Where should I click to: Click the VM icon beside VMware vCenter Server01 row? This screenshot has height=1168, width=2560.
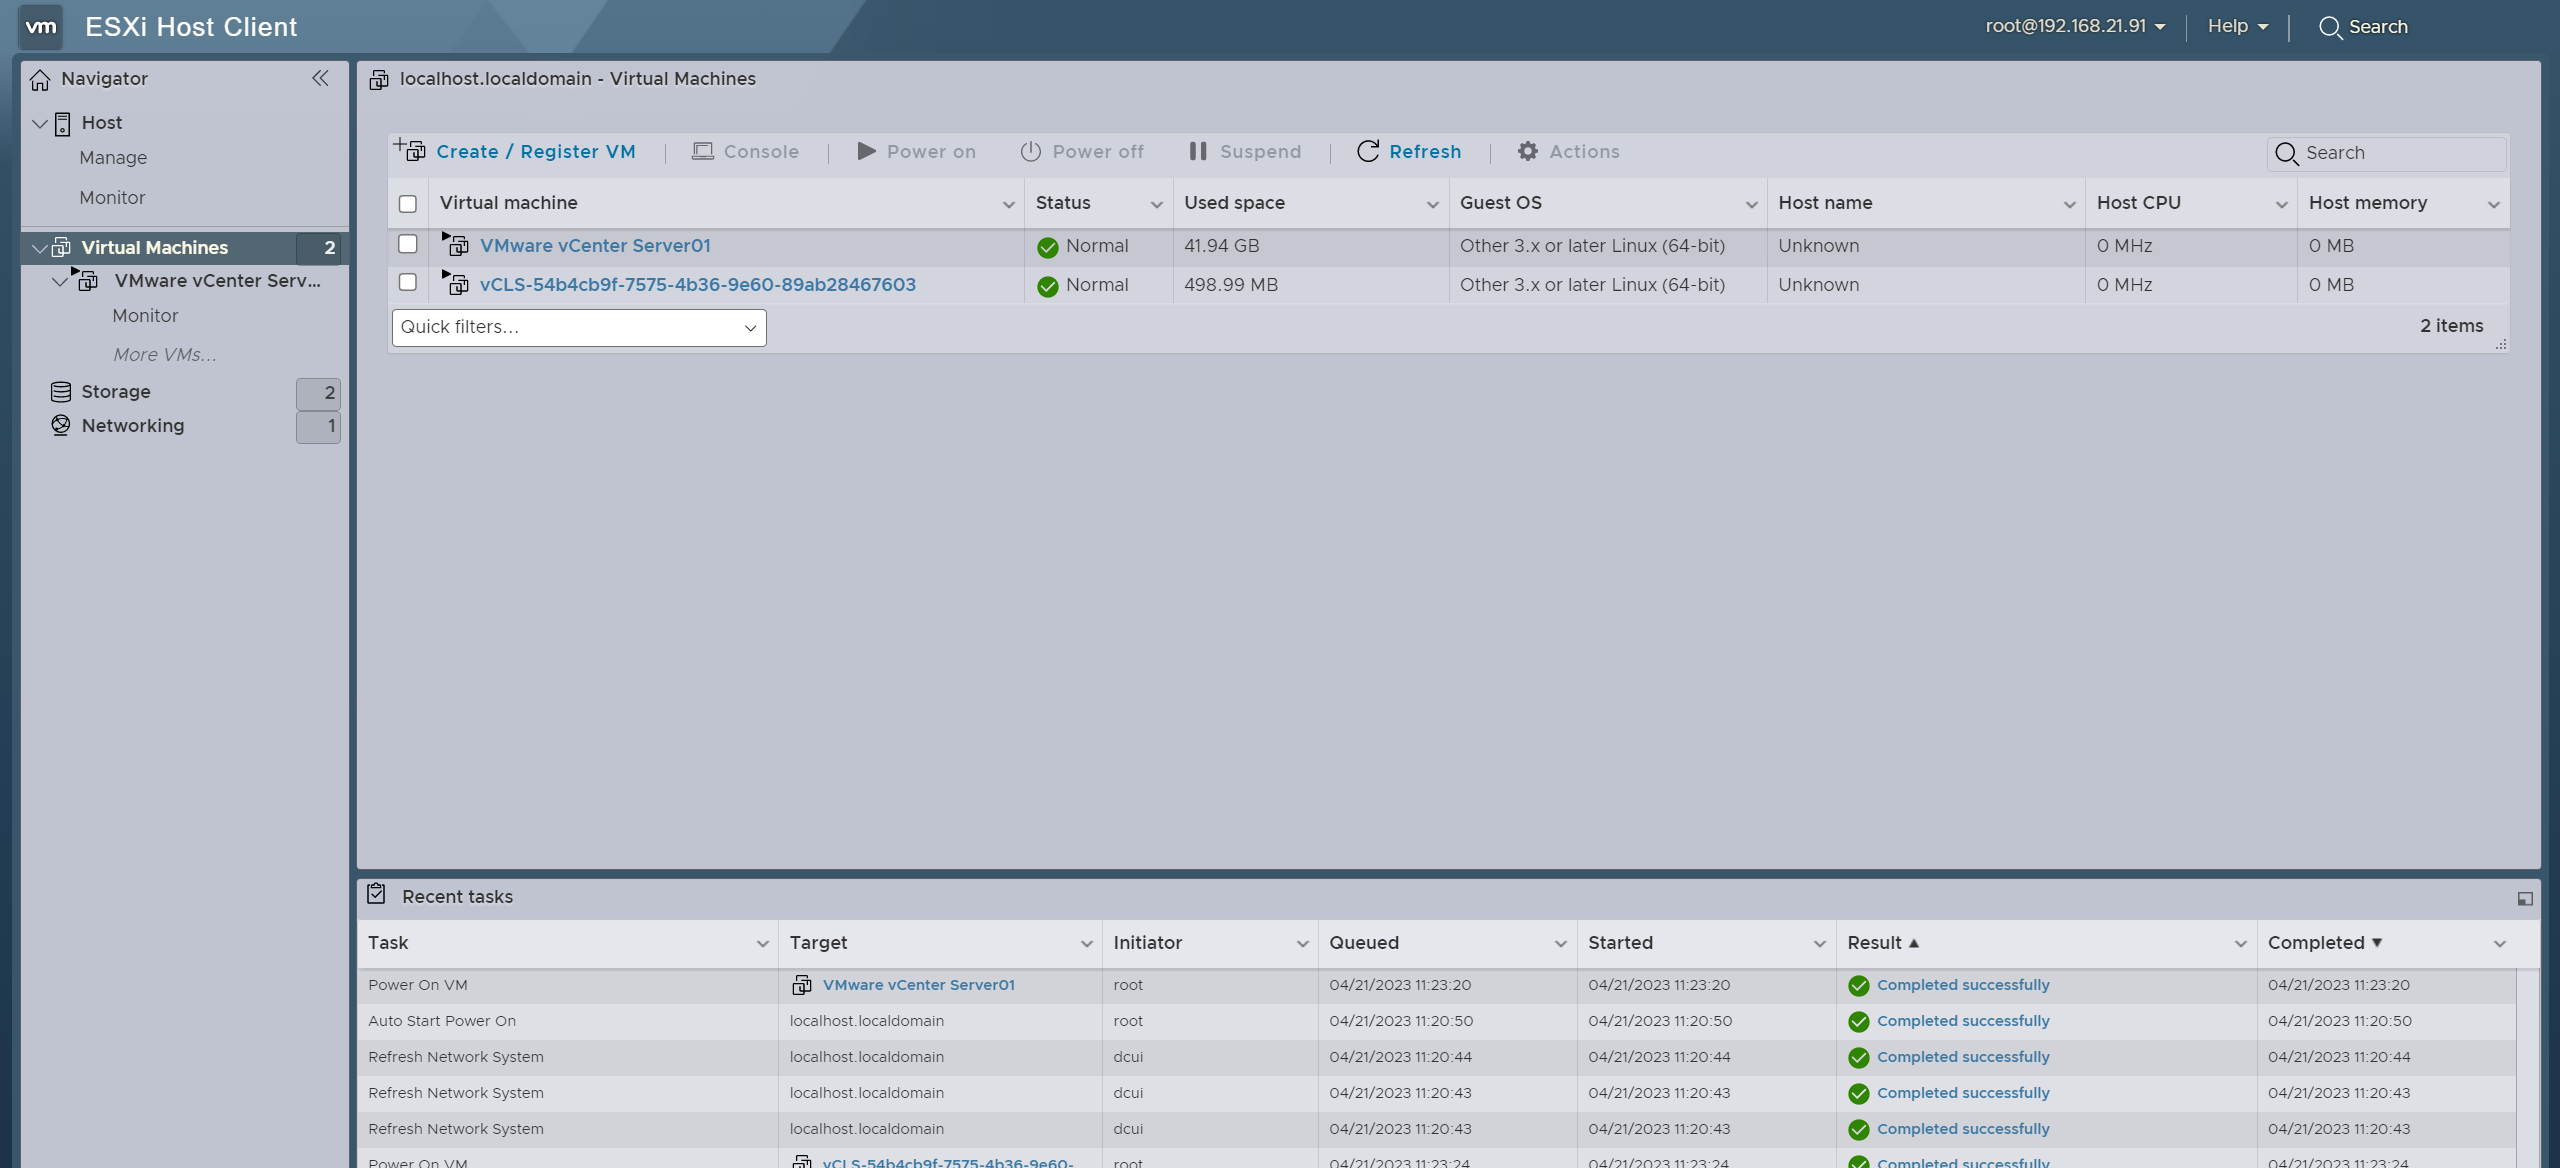point(456,245)
